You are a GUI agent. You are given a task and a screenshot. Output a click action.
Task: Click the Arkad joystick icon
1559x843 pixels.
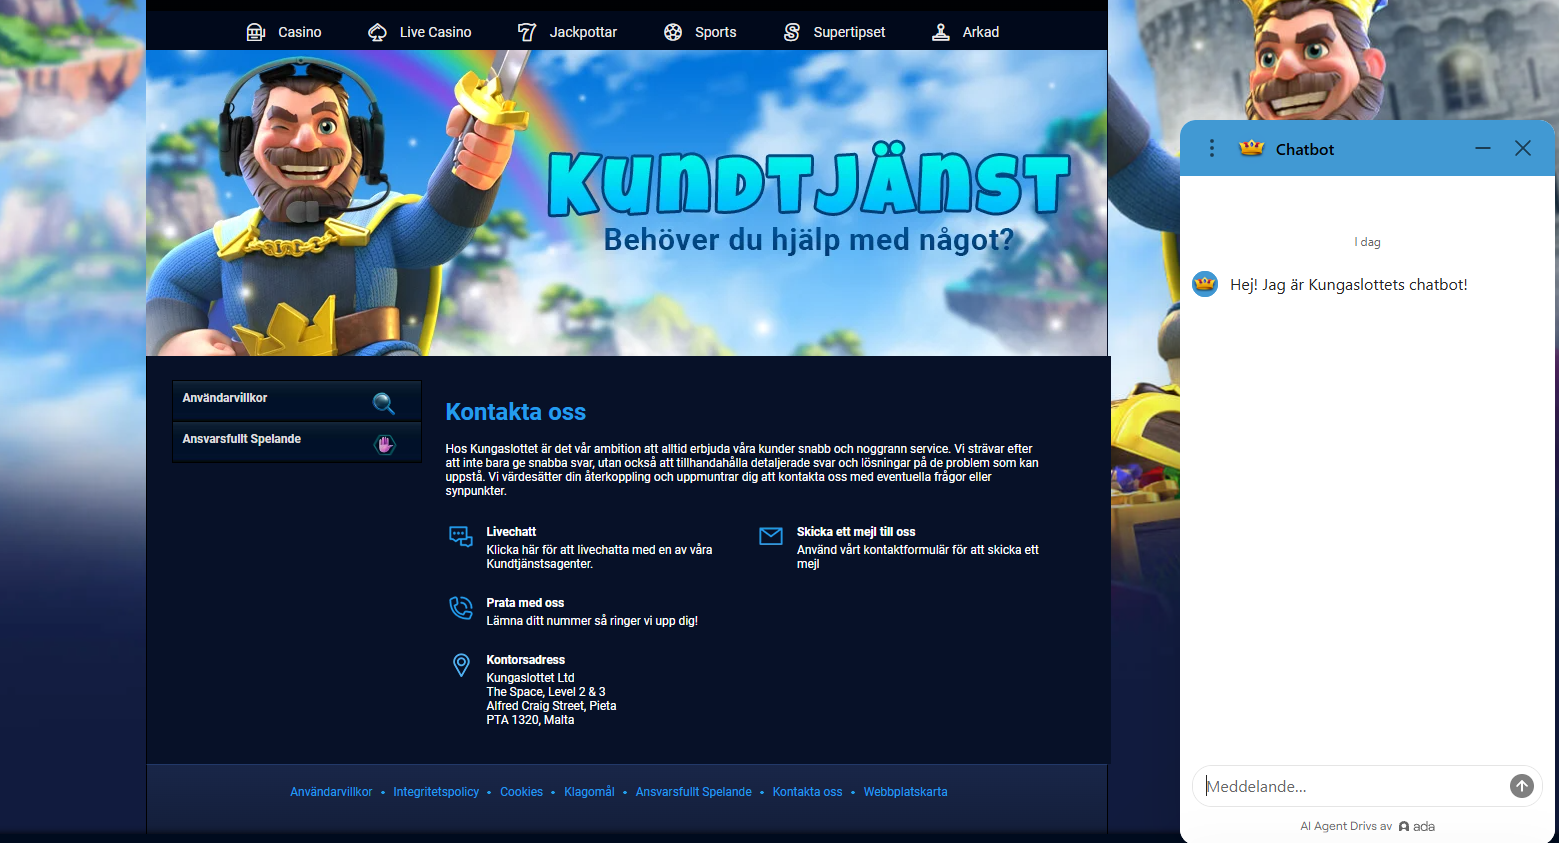click(941, 32)
